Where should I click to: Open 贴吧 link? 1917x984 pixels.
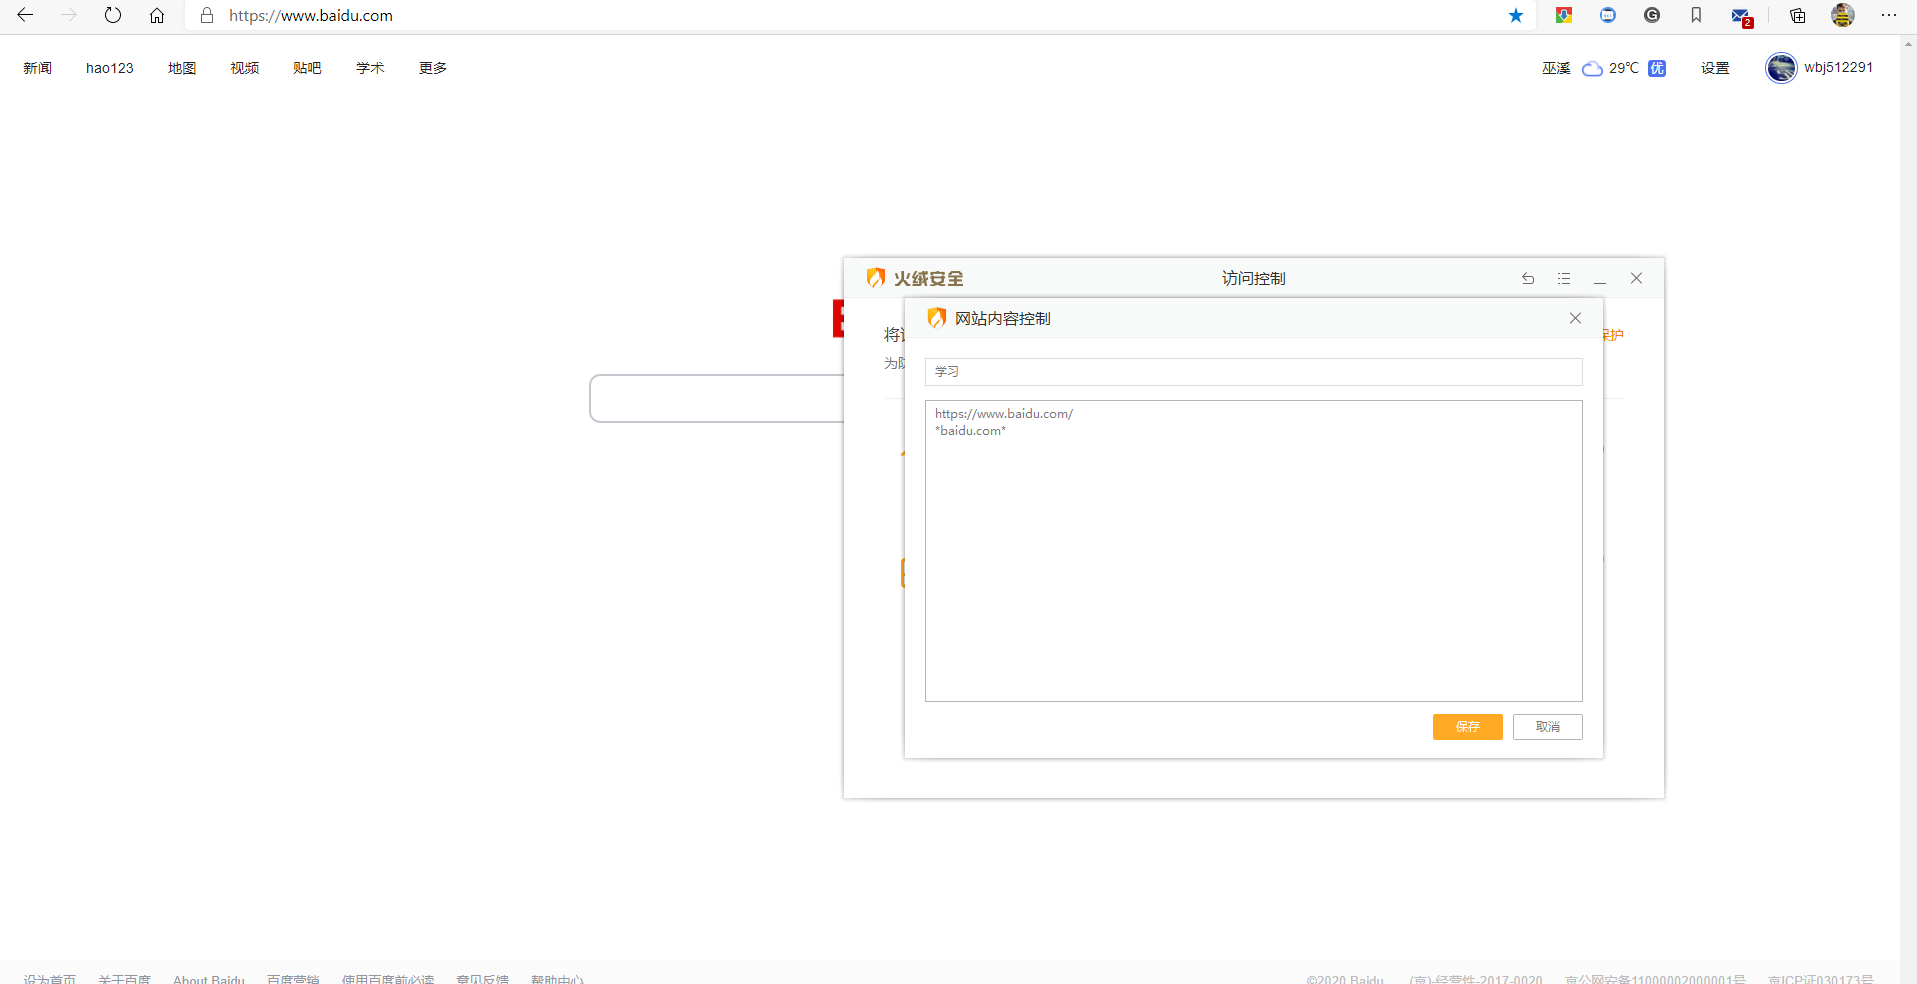307,68
